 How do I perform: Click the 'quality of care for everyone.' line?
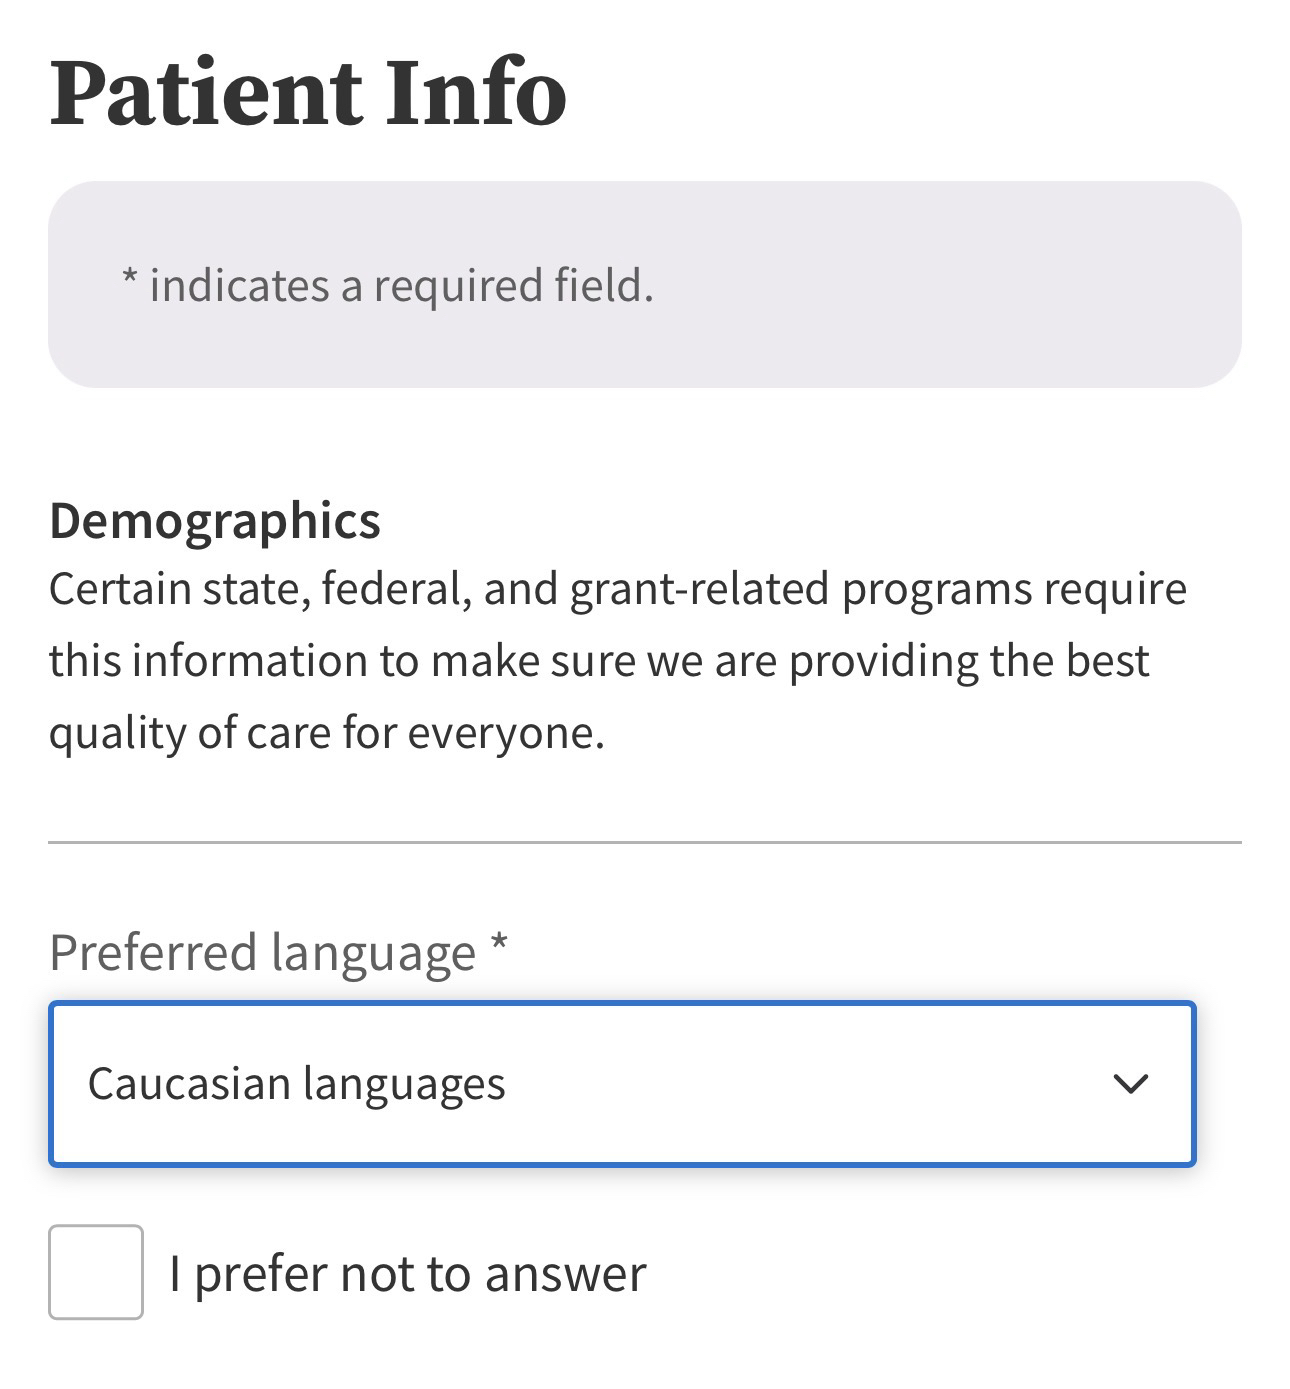tap(327, 733)
